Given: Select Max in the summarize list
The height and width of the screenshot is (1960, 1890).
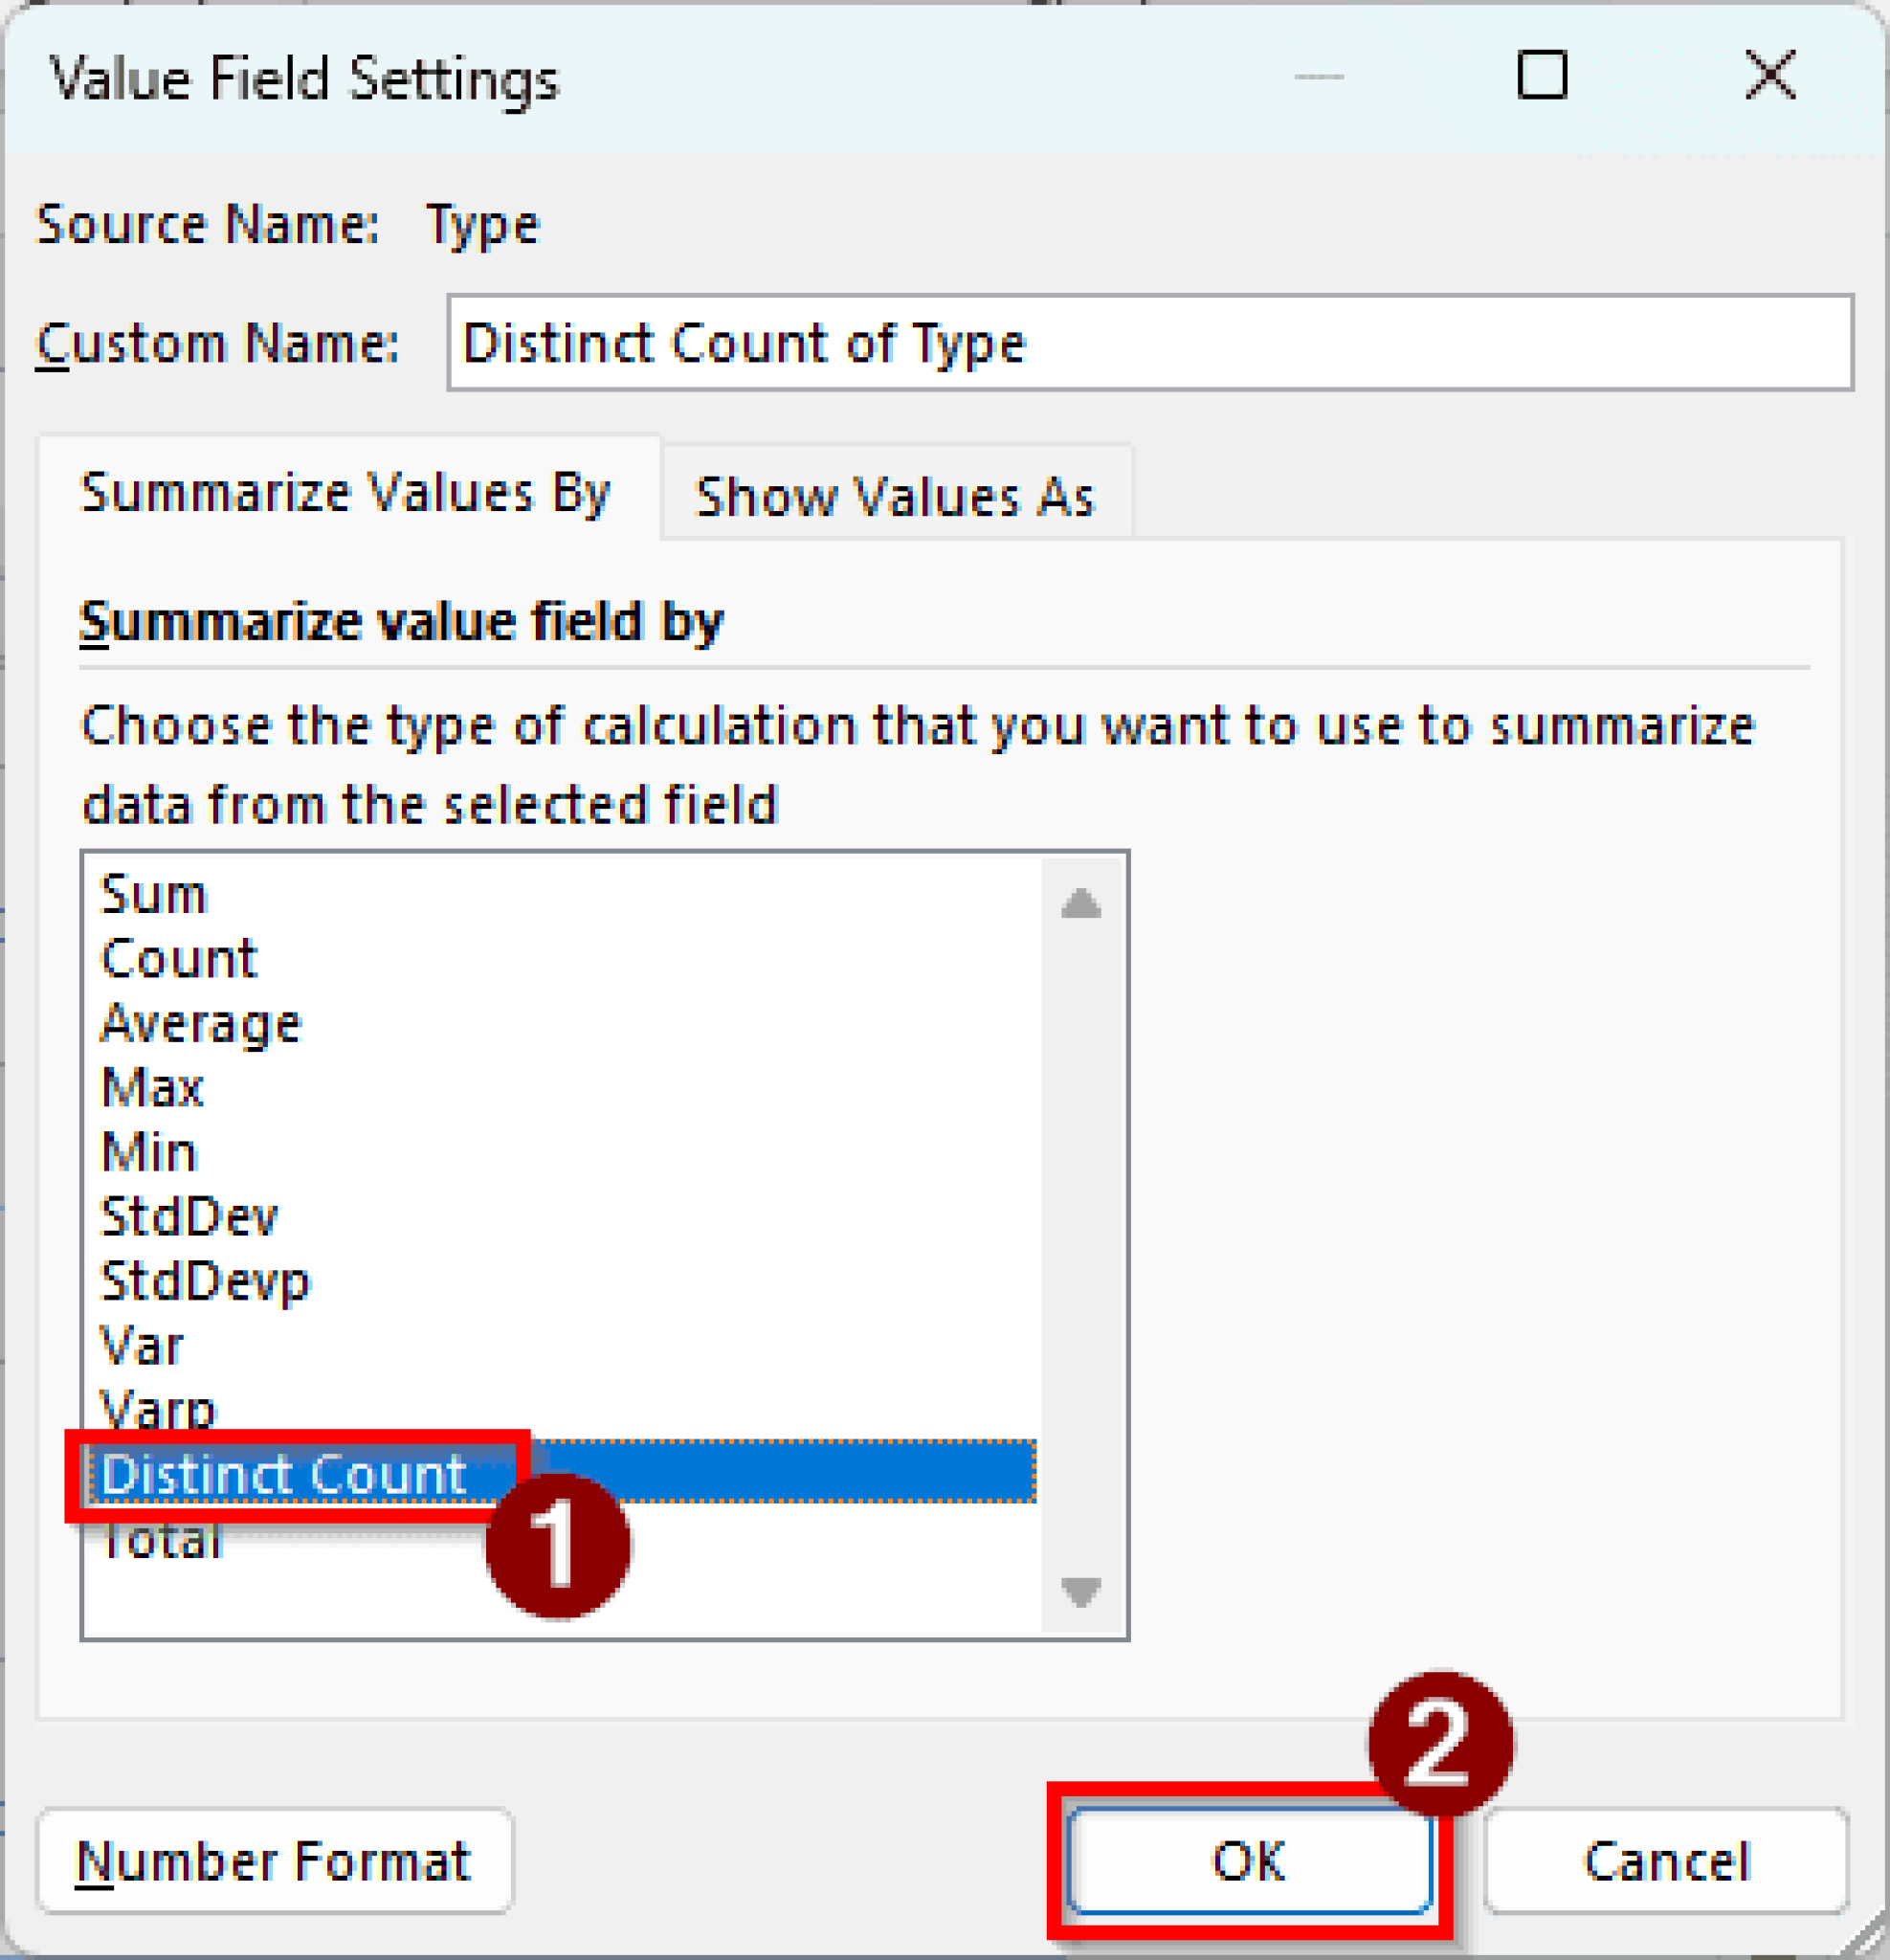Looking at the screenshot, I should point(152,1088).
